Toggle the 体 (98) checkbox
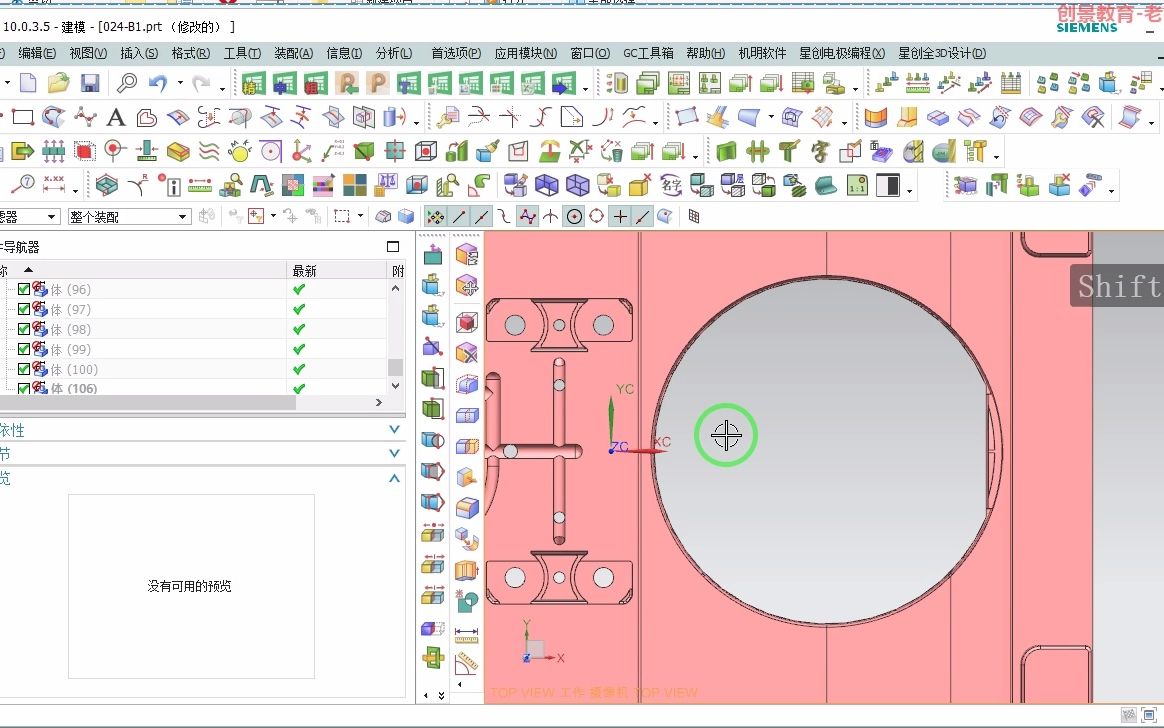This screenshot has width=1164, height=728. (24, 329)
